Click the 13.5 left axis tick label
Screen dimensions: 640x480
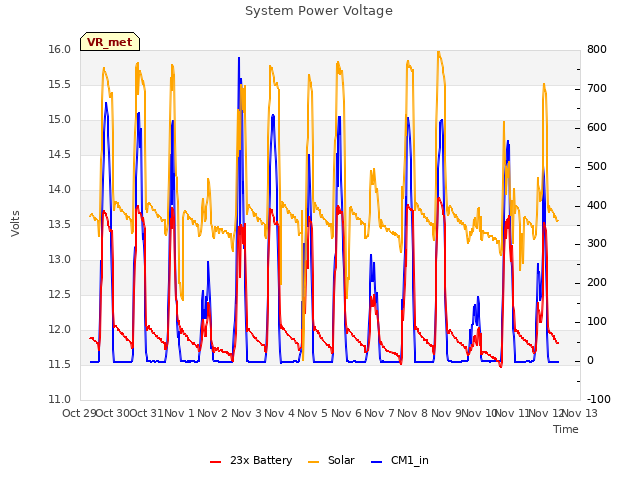(60, 224)
